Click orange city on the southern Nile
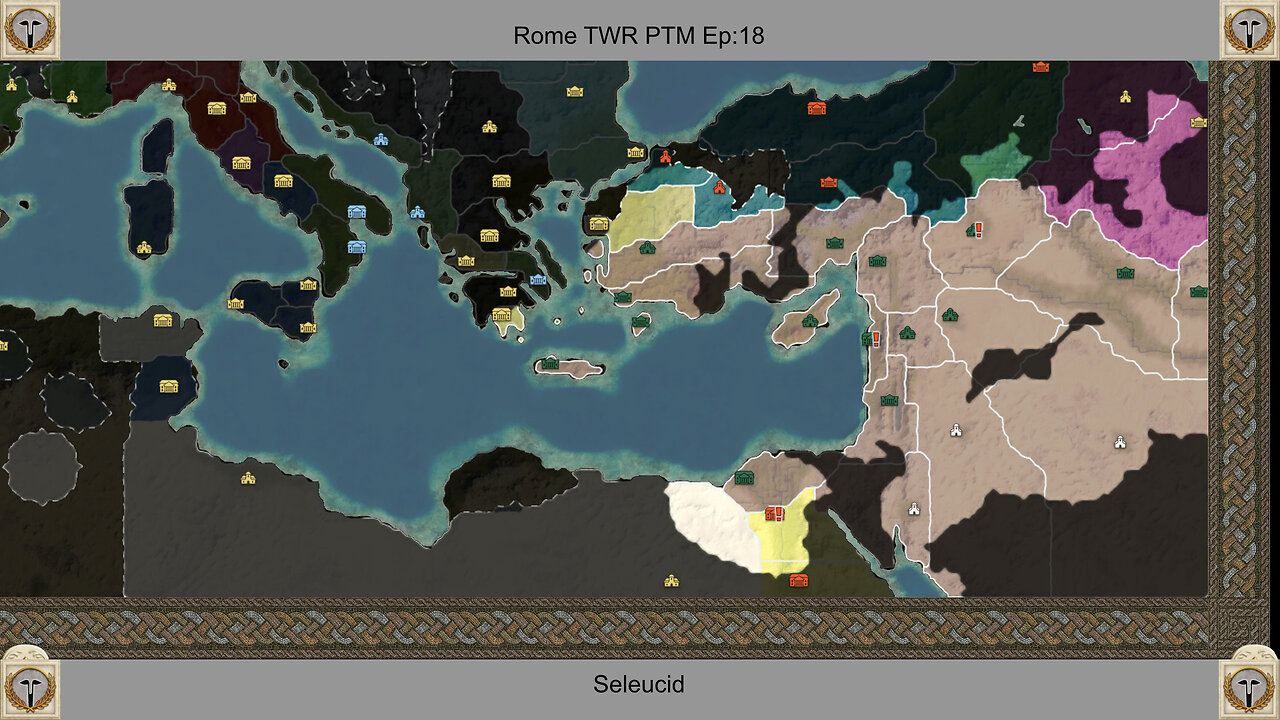The image size is (1280, 720). 798,580
